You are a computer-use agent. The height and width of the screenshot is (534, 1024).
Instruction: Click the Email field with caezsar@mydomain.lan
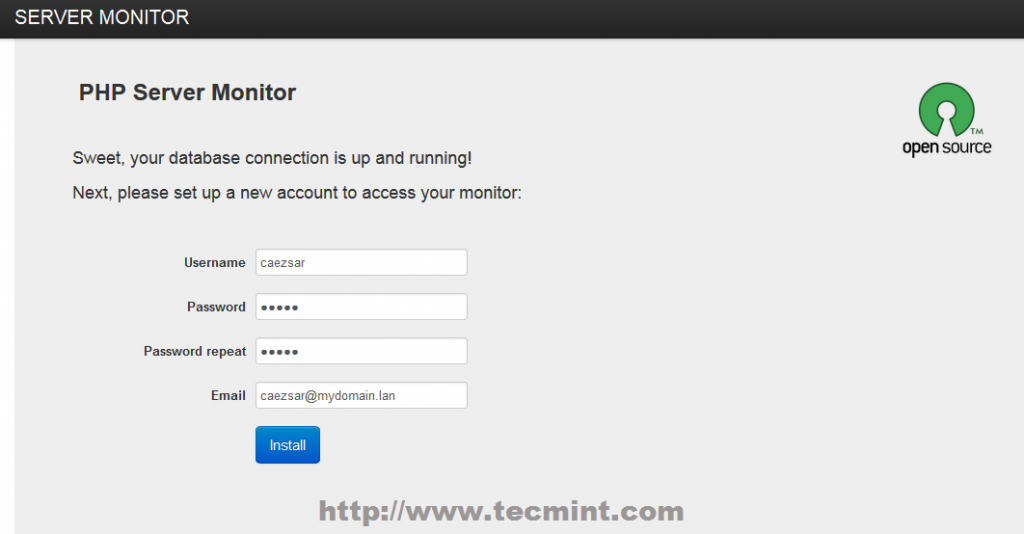click(361, 396)
